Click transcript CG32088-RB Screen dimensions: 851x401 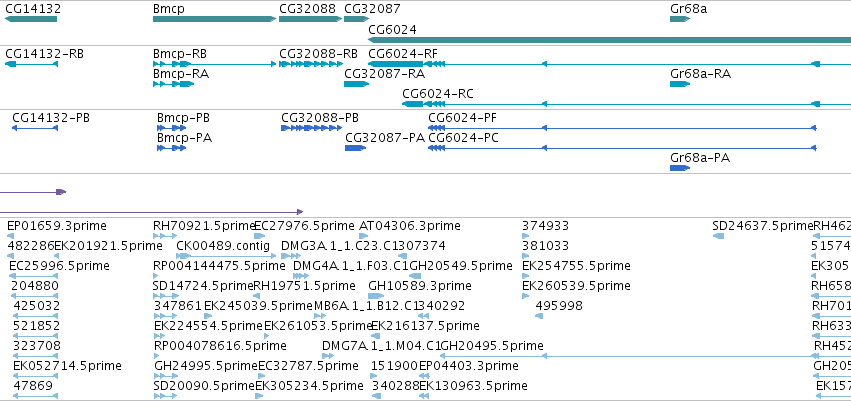pos(310,64)
